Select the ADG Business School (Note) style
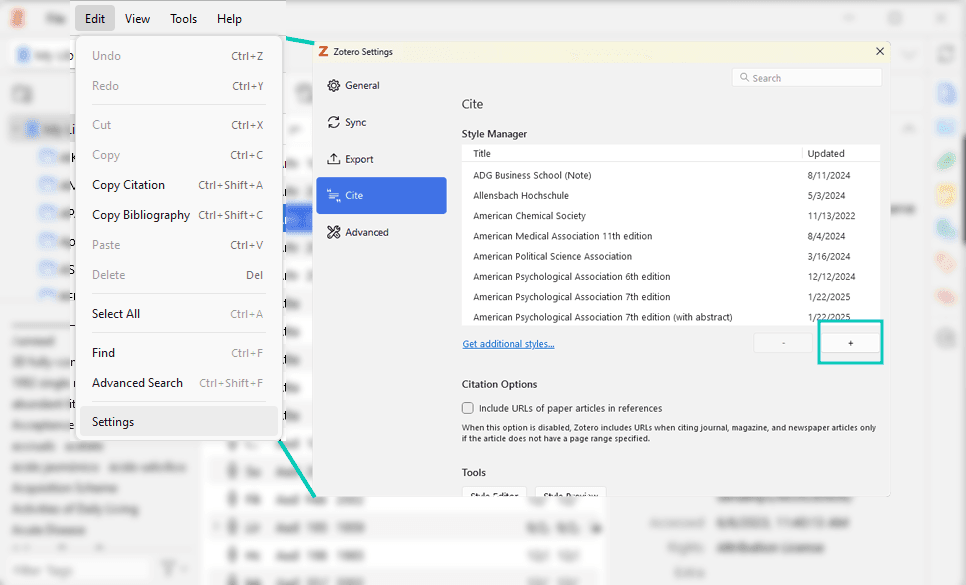The height and width of the screenshot is (585, 966). coord(671,176)
